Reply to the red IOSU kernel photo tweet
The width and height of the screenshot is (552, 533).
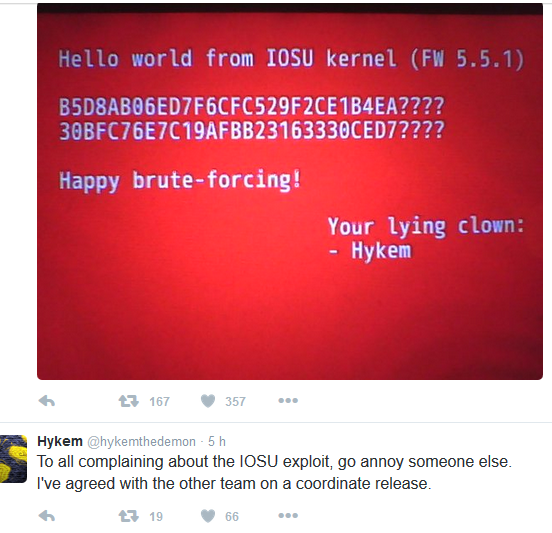46,401
